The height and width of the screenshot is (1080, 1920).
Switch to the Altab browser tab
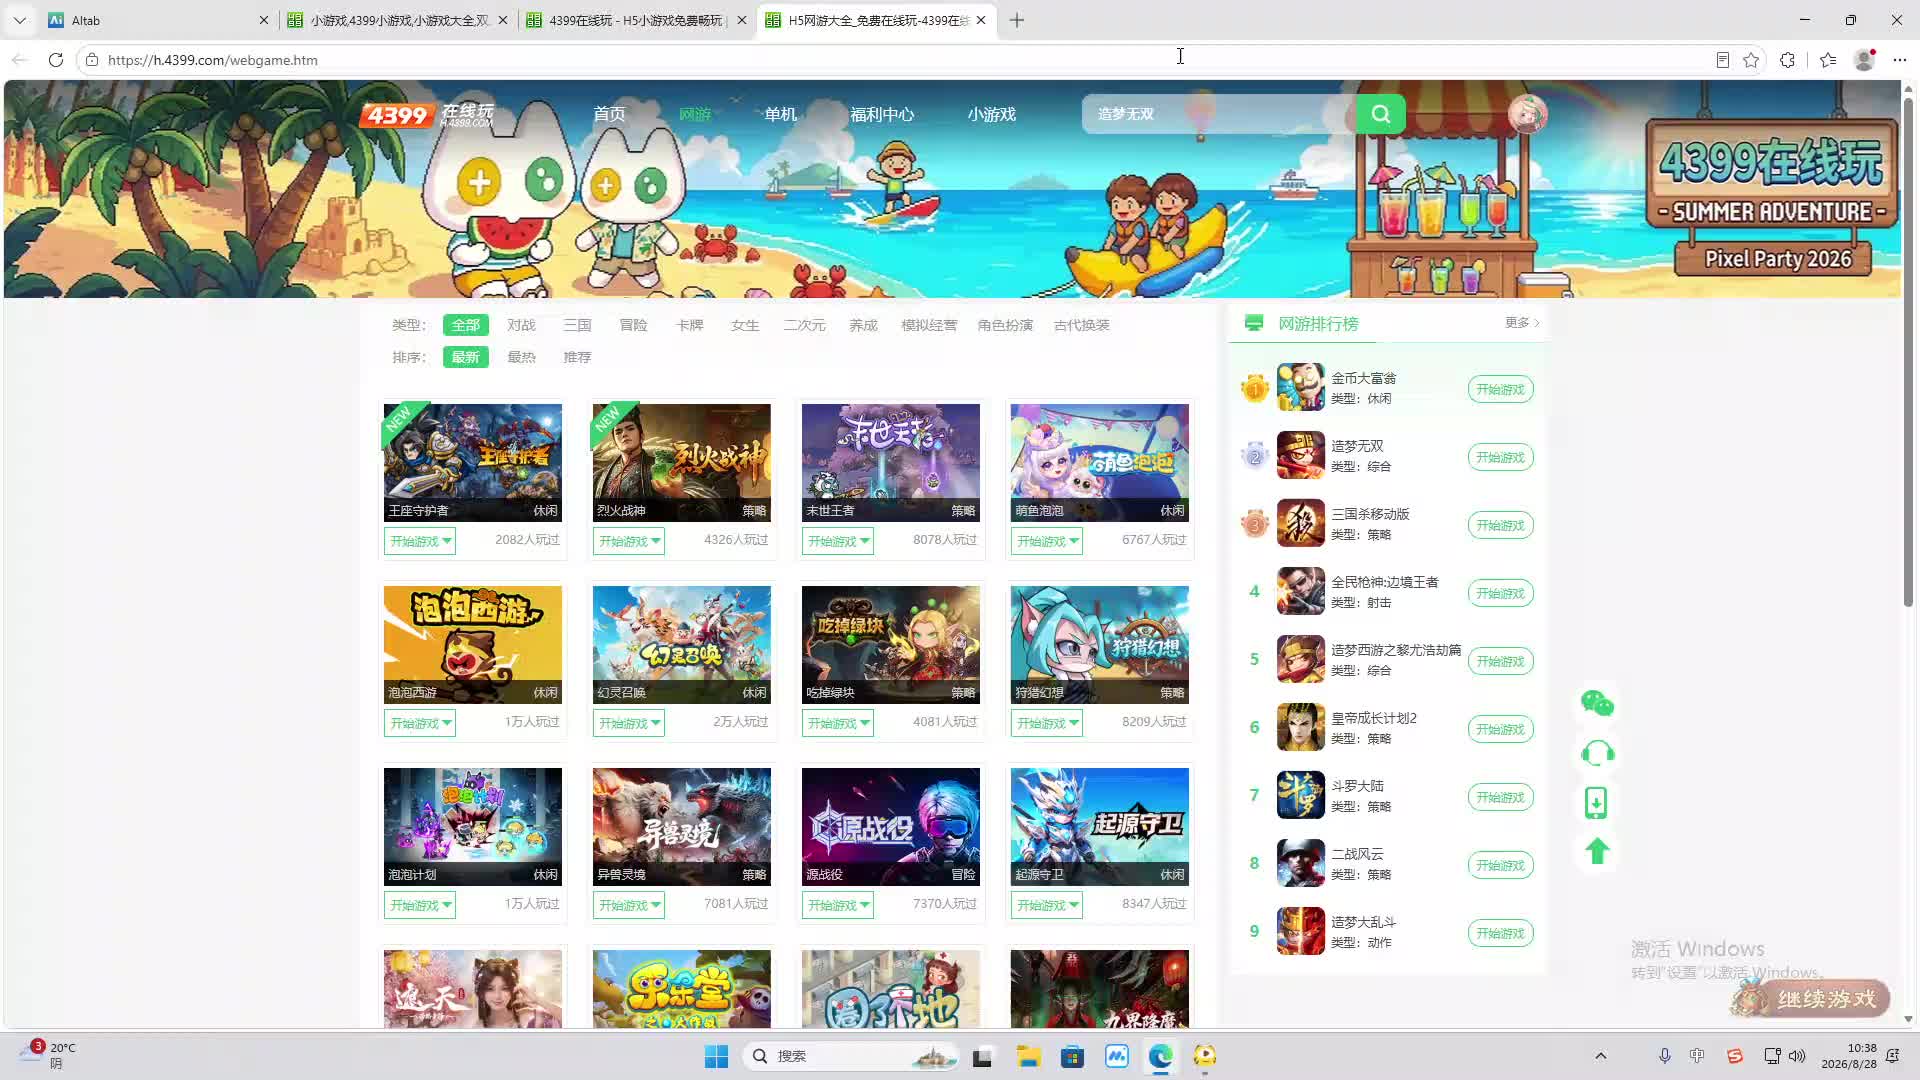click(158, 20)
